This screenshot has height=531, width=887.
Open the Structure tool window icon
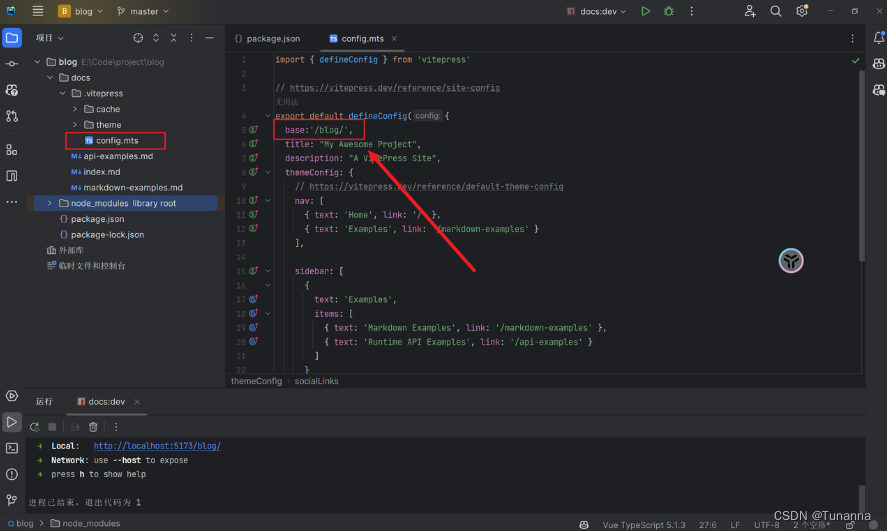(x=11, y=149)
